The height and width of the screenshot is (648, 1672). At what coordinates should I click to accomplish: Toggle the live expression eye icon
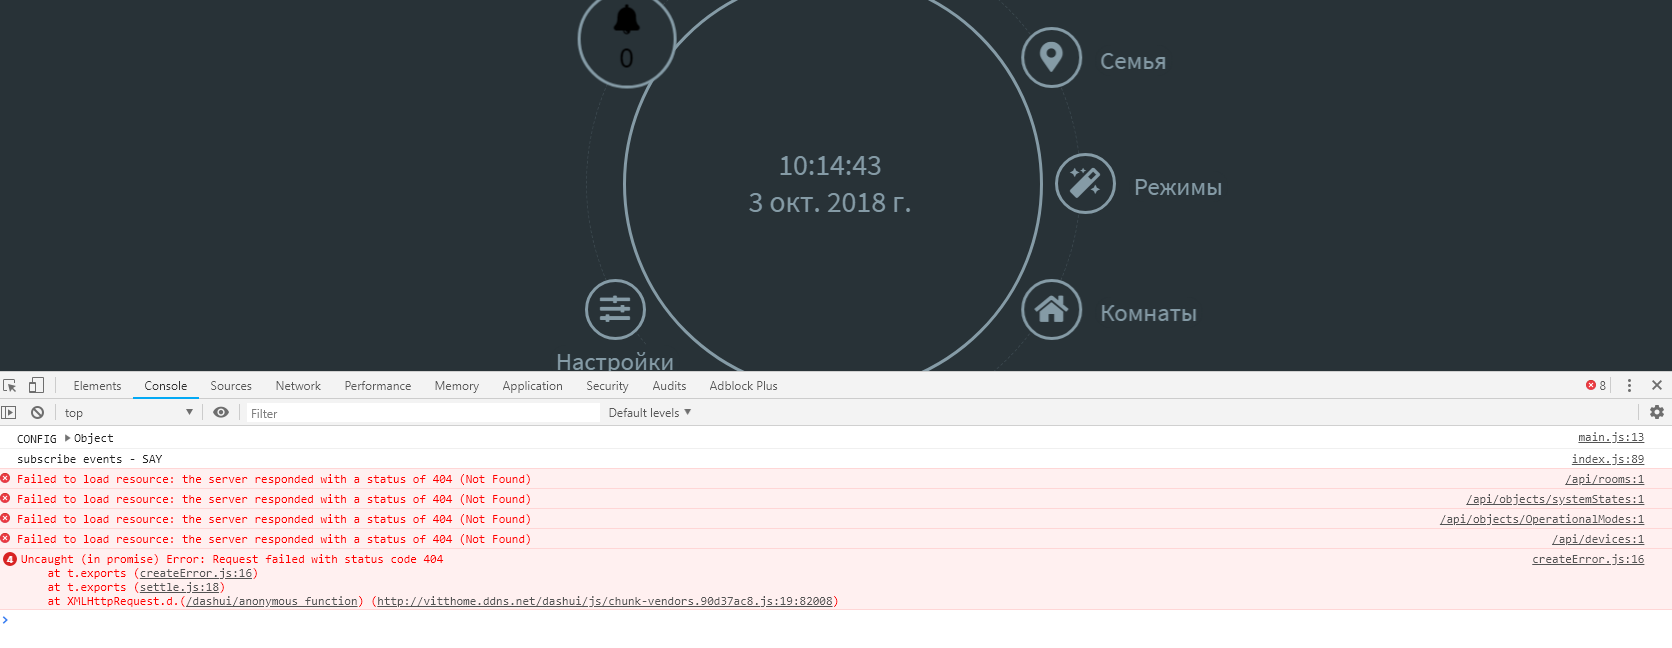(x=221, y=413)
